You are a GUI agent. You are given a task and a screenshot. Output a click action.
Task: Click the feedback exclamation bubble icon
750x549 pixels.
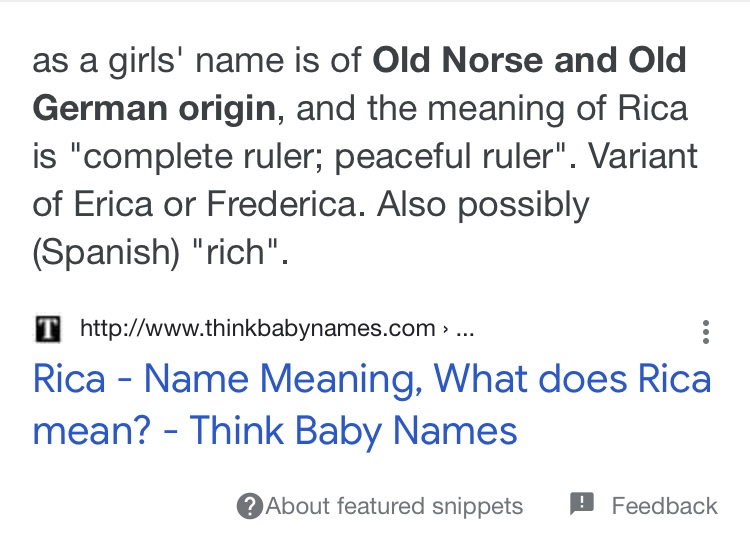click(582, 504)
